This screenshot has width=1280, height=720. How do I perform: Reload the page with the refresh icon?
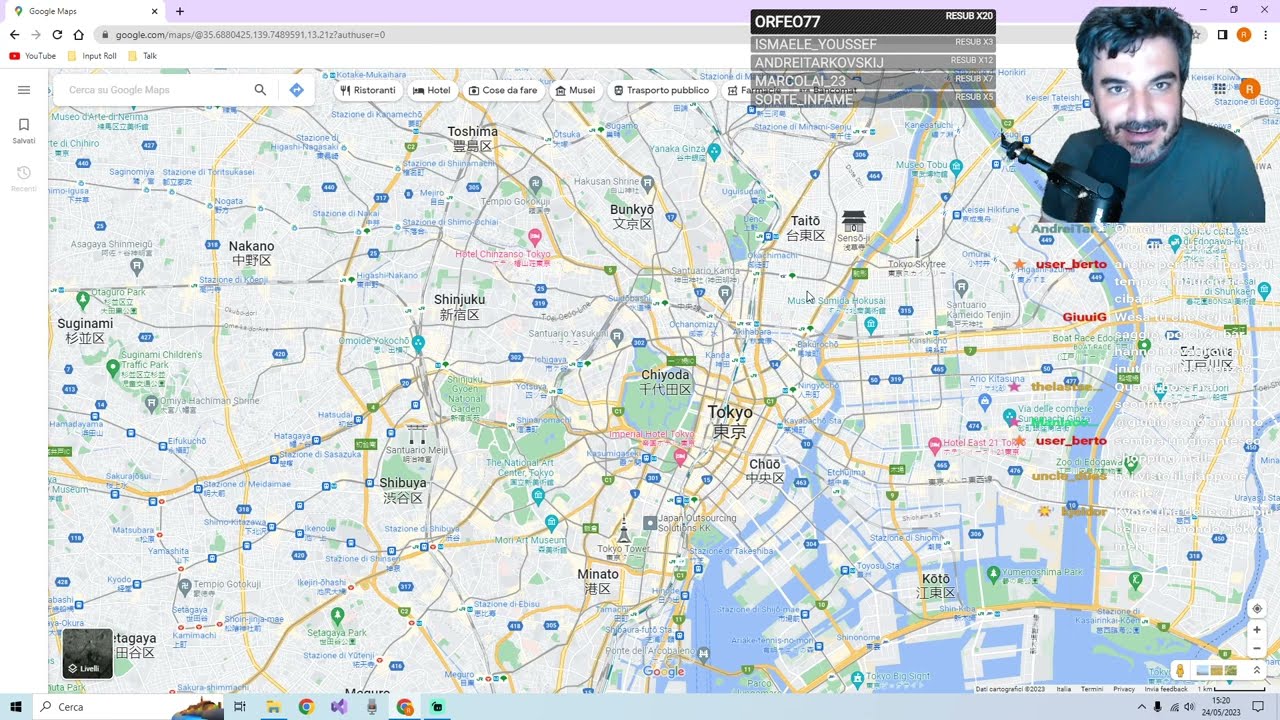click(57, 35)
